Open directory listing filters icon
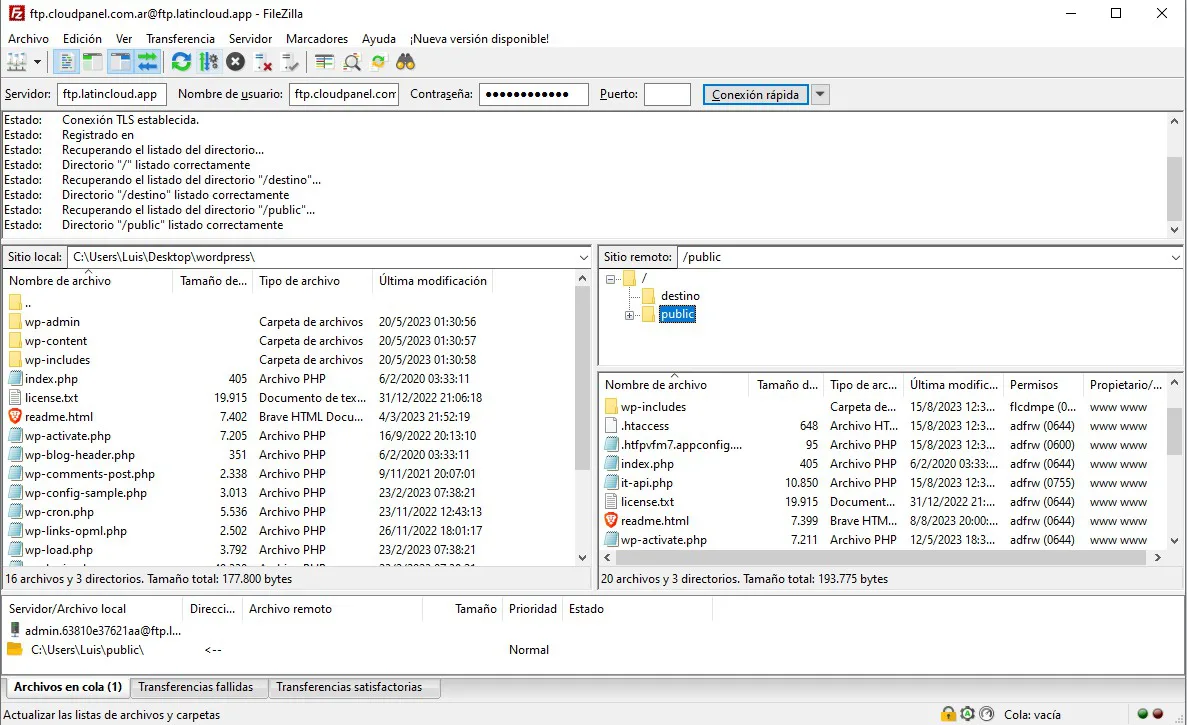Screen dimensions: 1187x725 [324, 62]
